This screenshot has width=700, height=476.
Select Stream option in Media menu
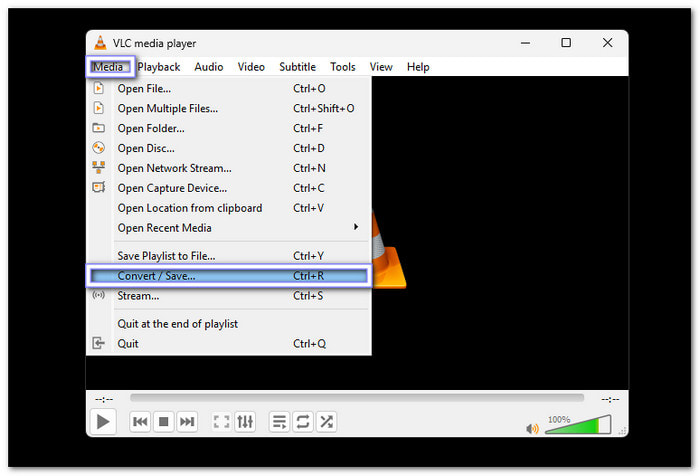139,295
